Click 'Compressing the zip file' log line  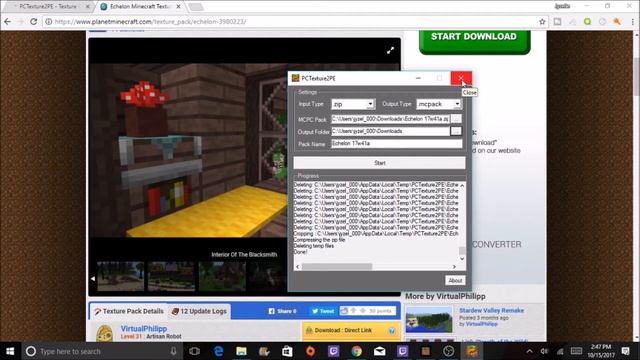pyautogui.click(x=320, y=240)
